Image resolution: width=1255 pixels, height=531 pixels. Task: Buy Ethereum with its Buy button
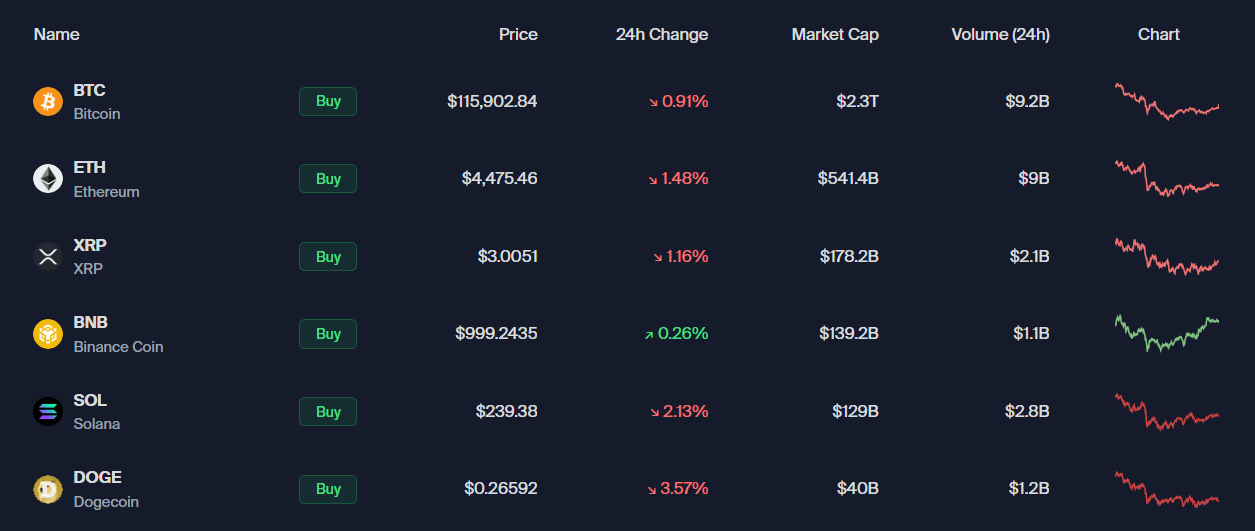coord(328,179)
